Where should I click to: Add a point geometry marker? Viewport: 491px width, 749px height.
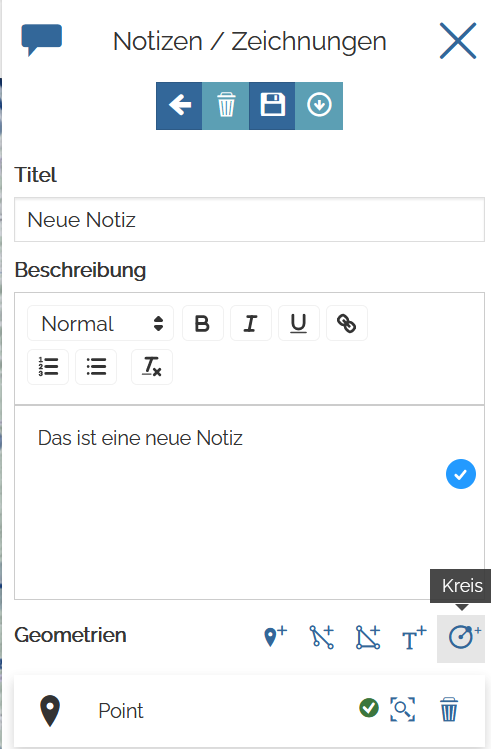[275, 637]
